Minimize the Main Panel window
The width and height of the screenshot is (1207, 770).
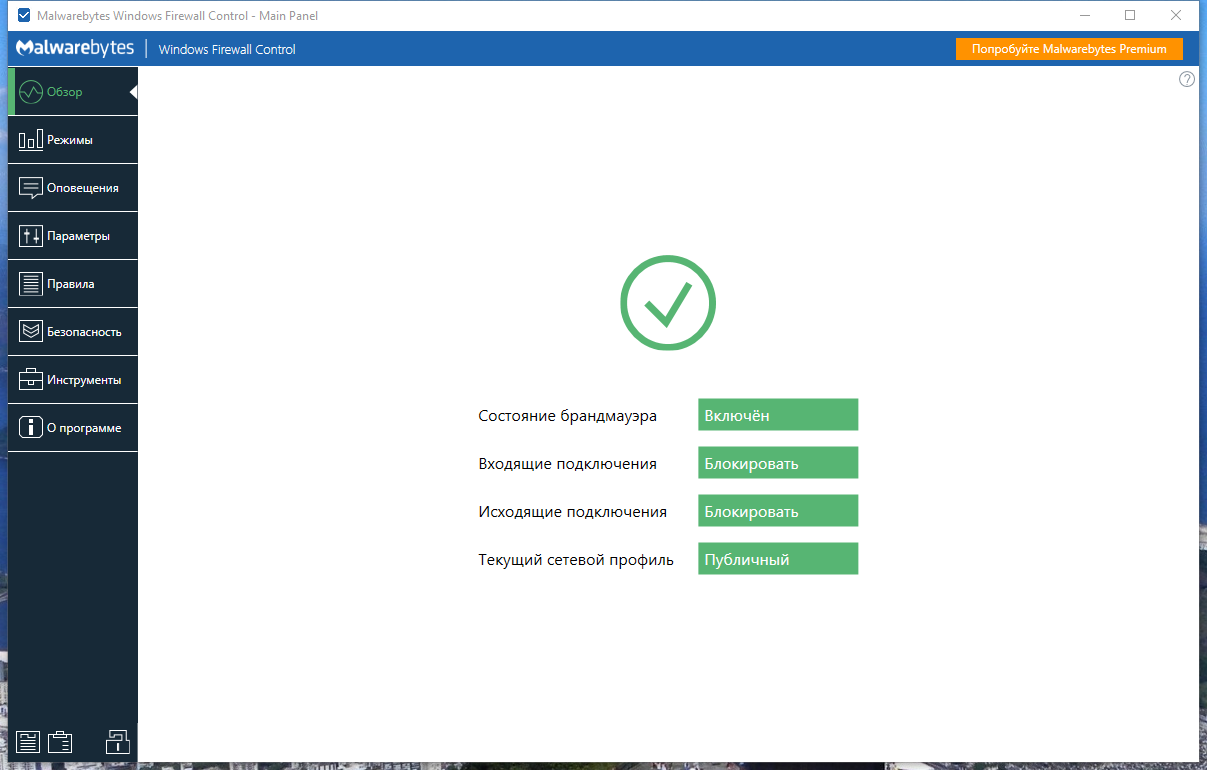[1085, 15]
